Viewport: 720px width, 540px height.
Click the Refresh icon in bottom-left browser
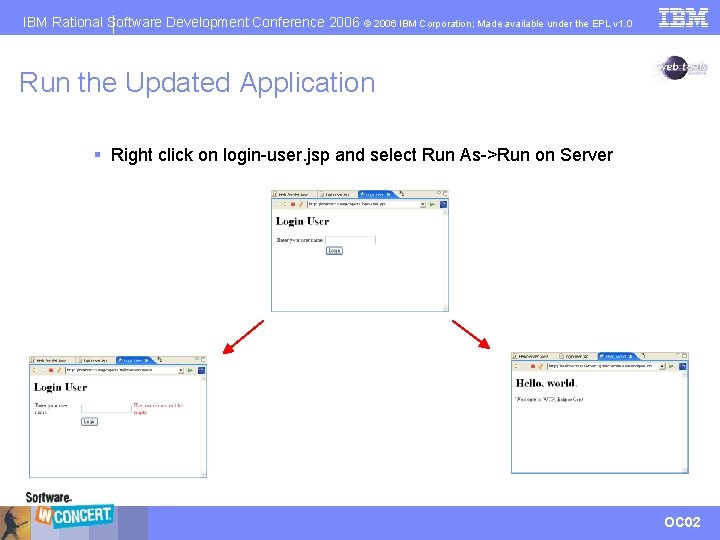click(59, 370)
